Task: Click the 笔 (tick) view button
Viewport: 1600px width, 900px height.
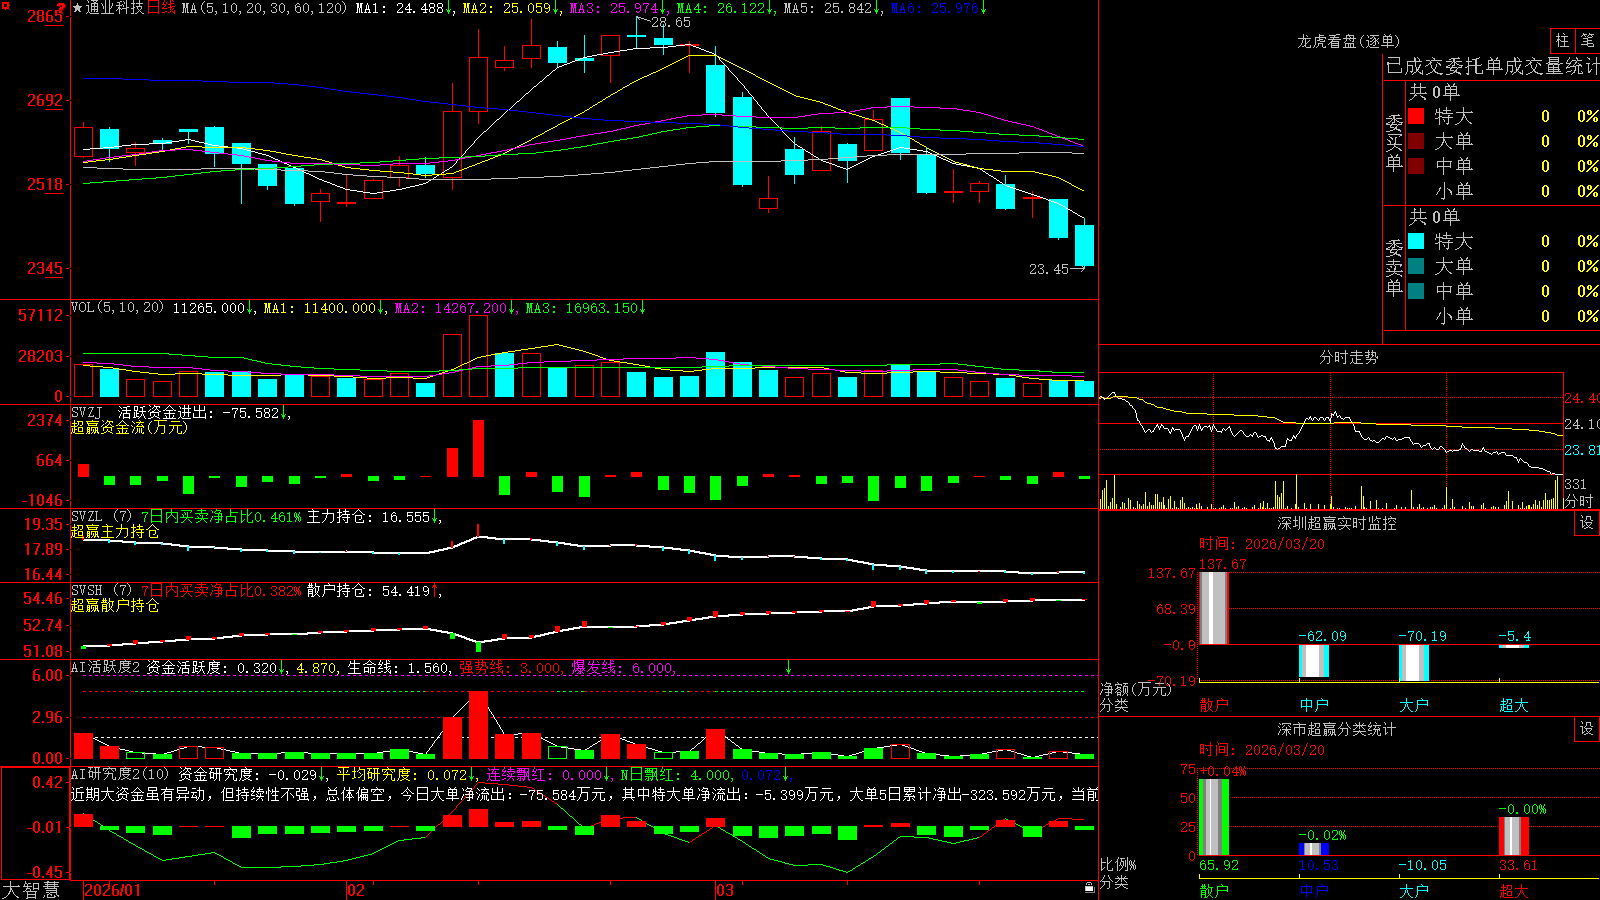Action: pos(1588,41)
